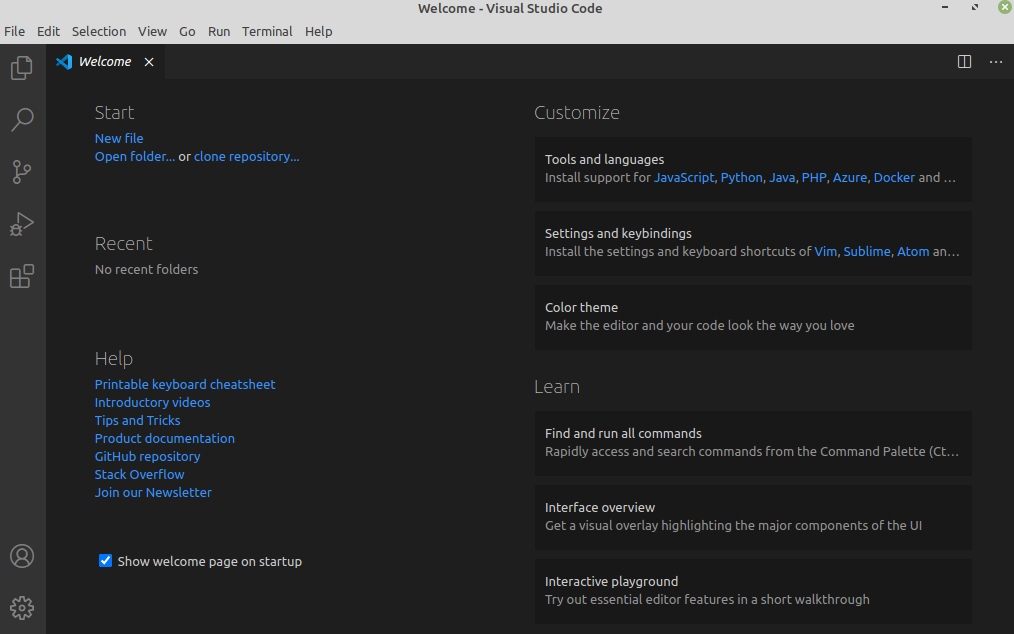Close the Welcome tab
Viewport: 1014px width, 634px height.
coord(149,62)
